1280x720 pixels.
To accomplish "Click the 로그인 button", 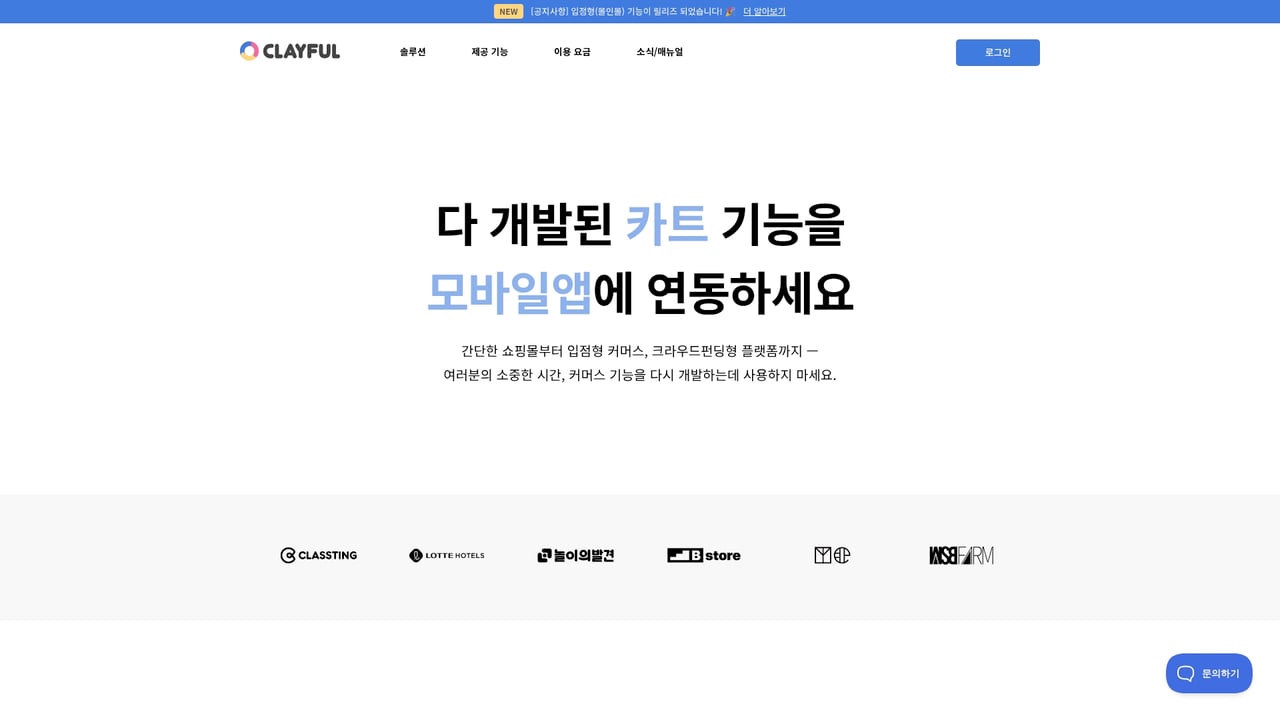I will [x=997, y=52].
